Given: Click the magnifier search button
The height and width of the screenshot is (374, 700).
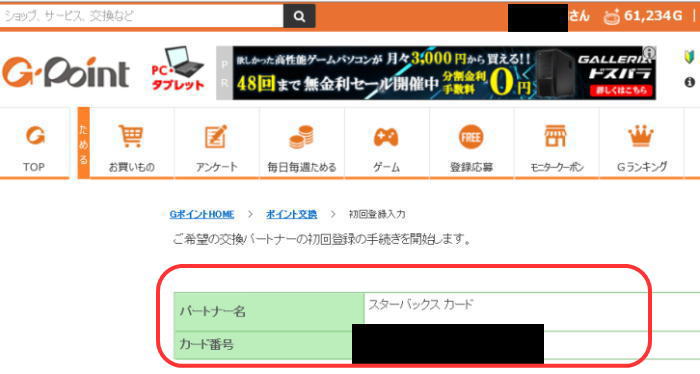Looking at the screenshot, I should (299, 16).
